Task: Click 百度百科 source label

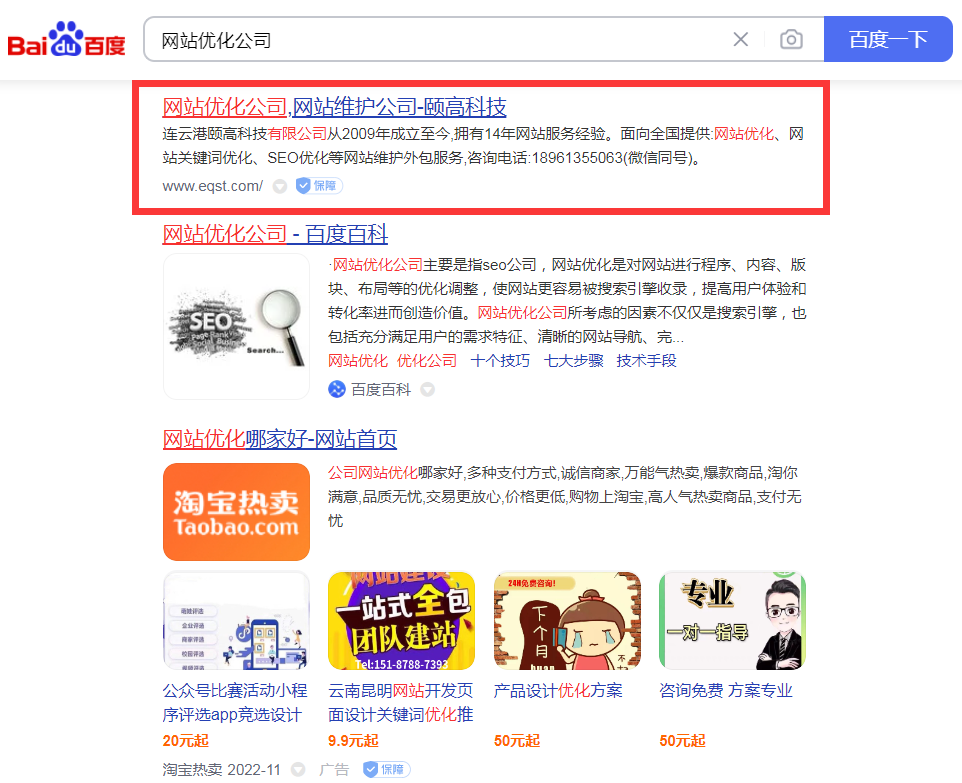Action: click(x=381, y=390)
